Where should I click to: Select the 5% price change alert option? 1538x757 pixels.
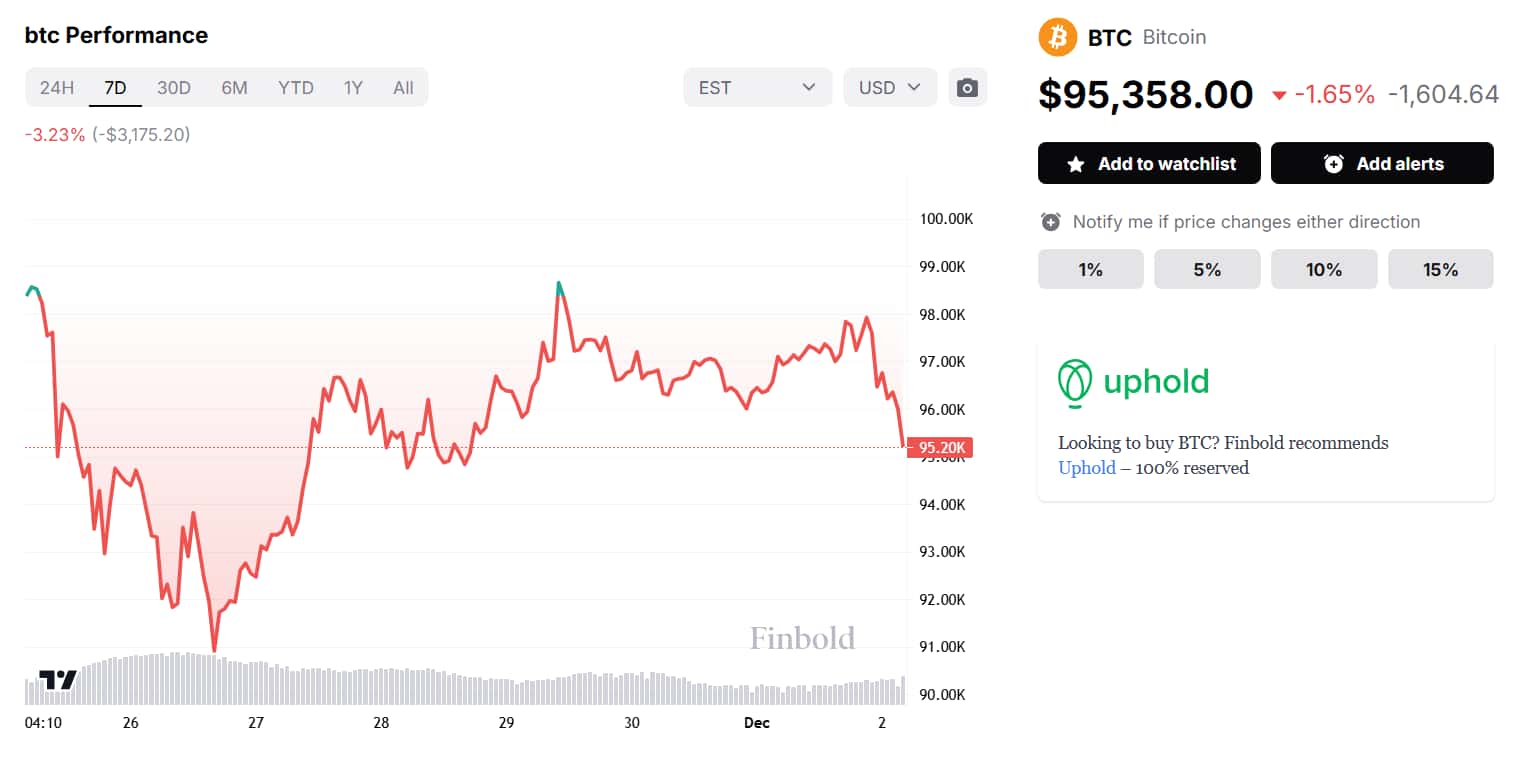pyautogui.click(x=1207, y=269)
